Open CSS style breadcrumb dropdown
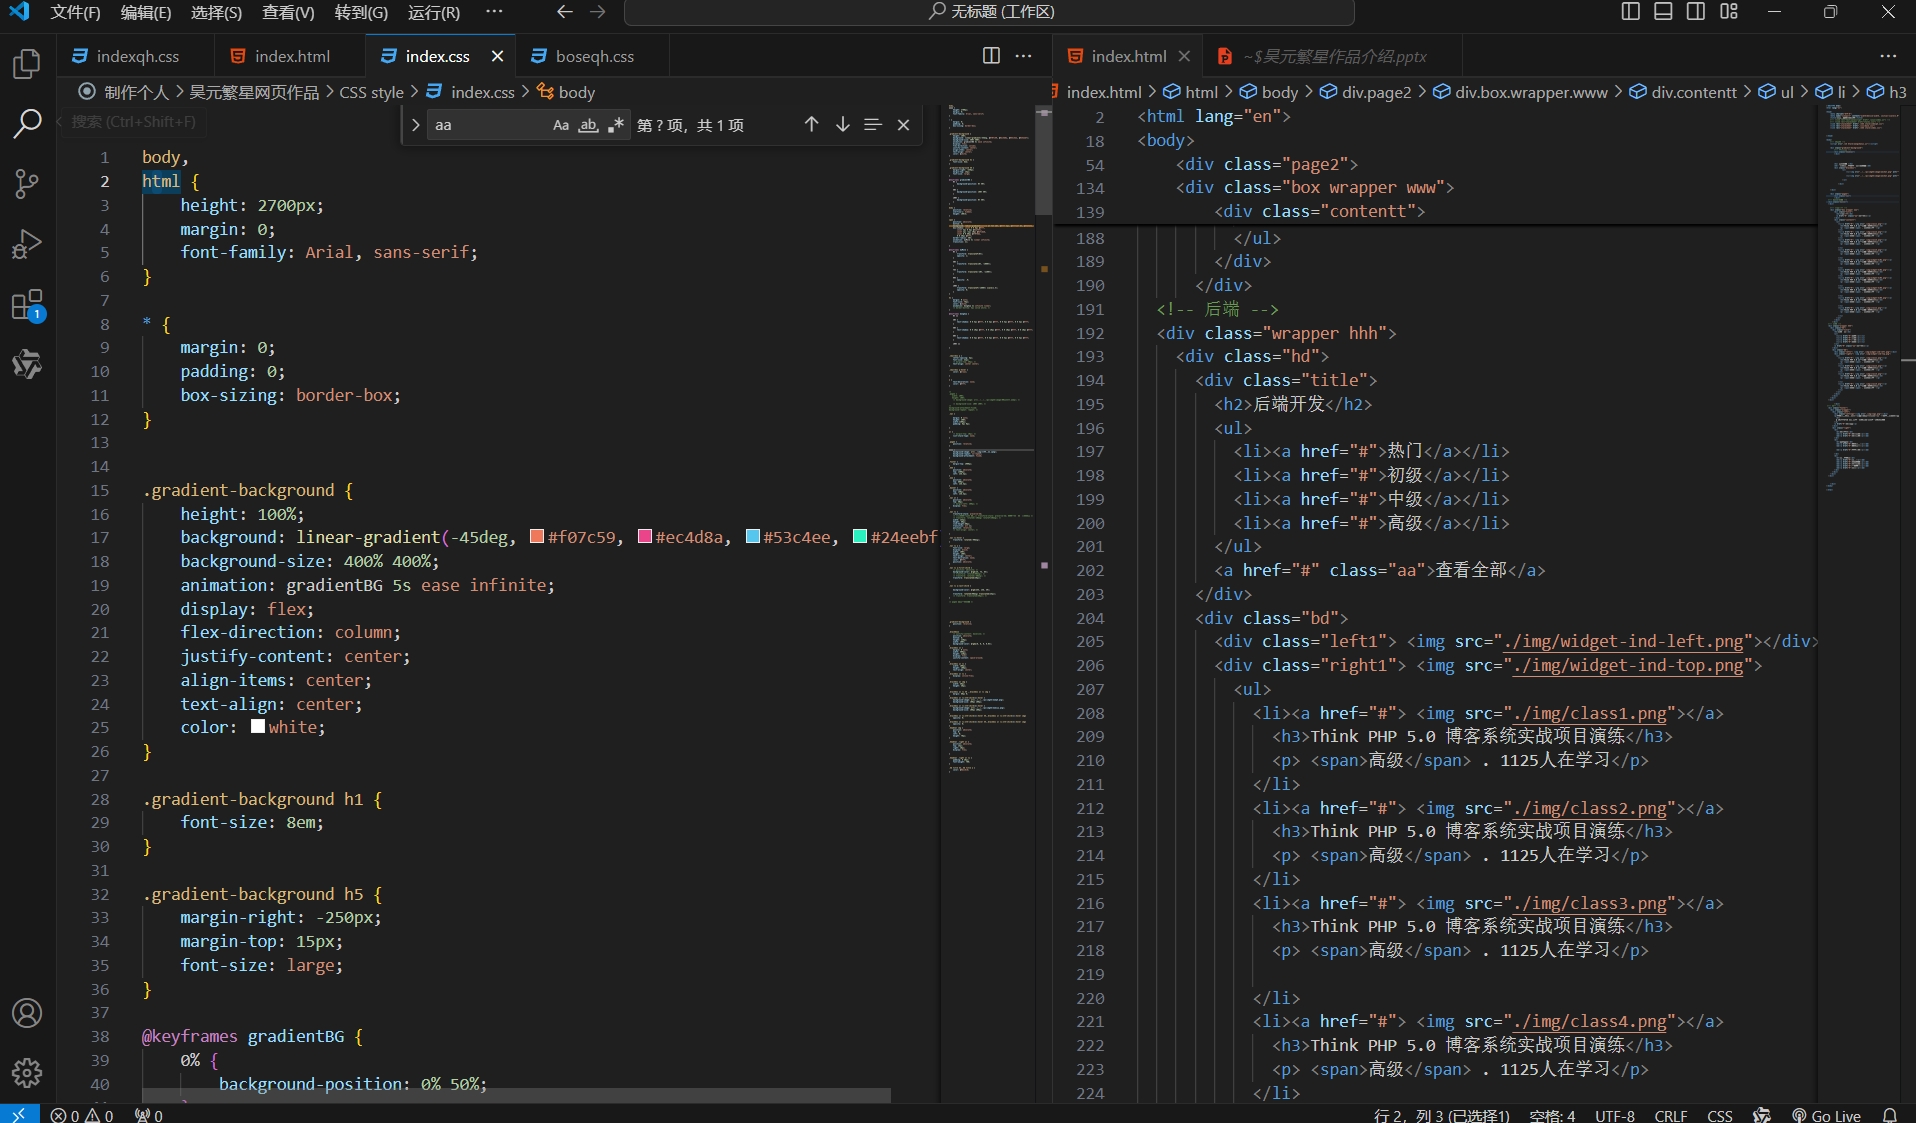Viewport: 1916px width, 1123px height. pos(371,92)
